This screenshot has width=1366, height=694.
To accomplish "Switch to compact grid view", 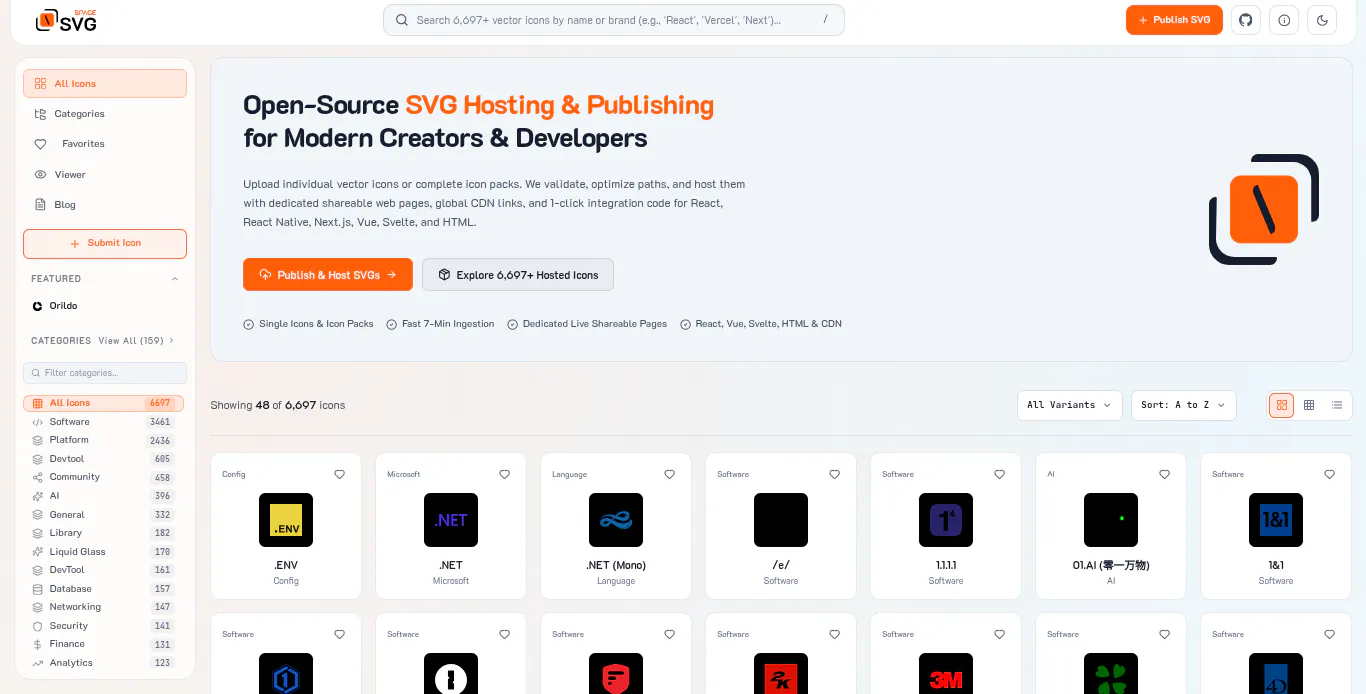I will 1309,405.
